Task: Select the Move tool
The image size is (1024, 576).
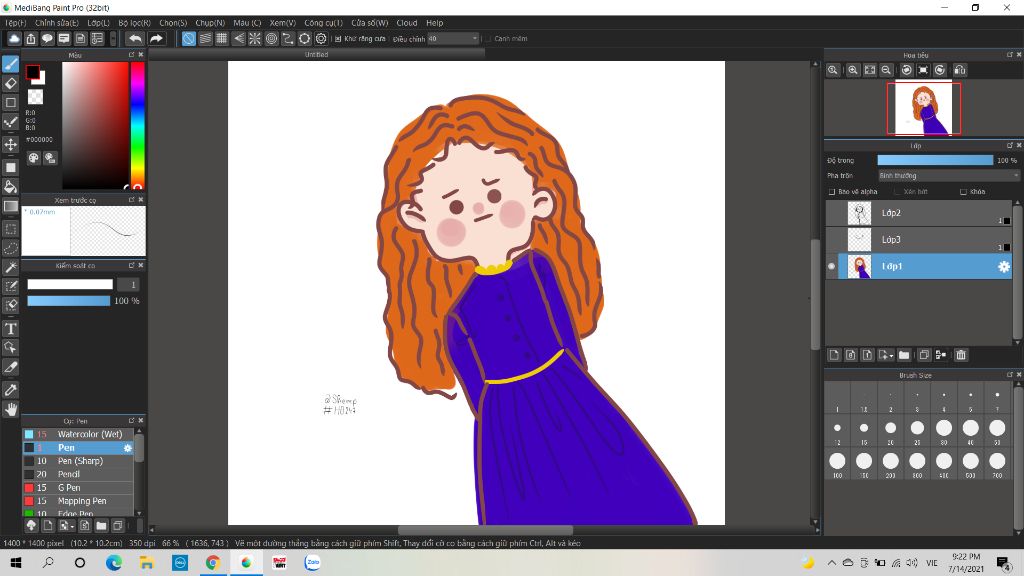Action: tap(10, 144)
